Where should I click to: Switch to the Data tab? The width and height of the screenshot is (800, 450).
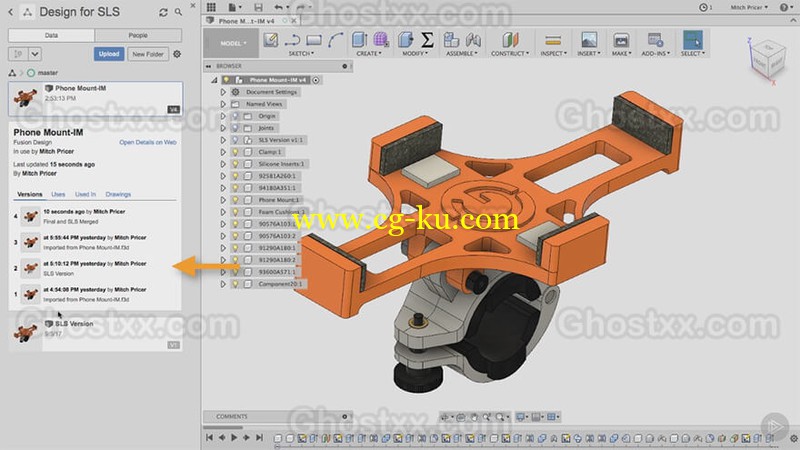coord(51,35)
